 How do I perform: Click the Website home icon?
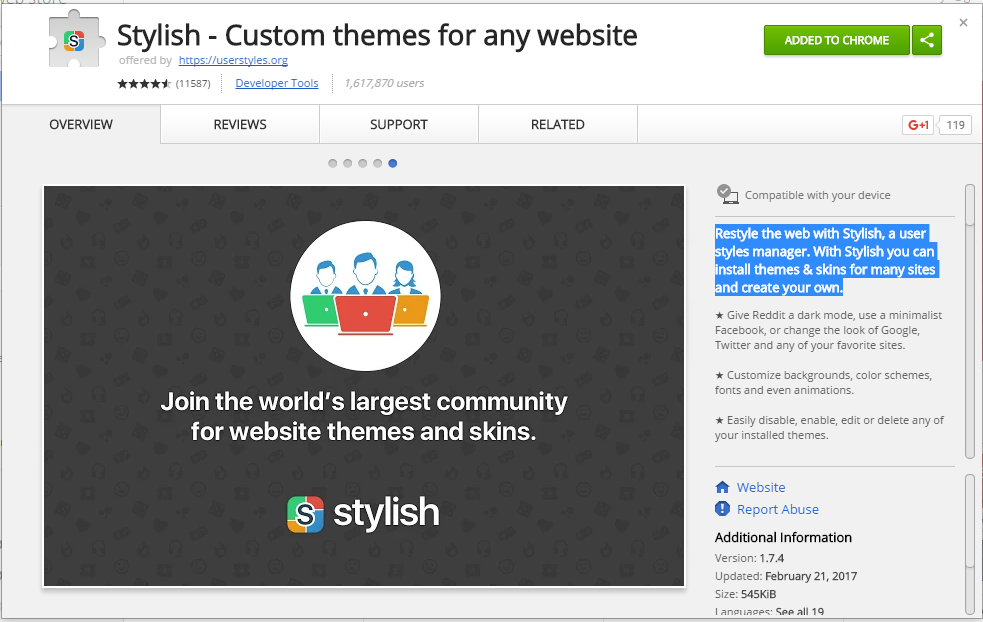(x=722, y=487)
